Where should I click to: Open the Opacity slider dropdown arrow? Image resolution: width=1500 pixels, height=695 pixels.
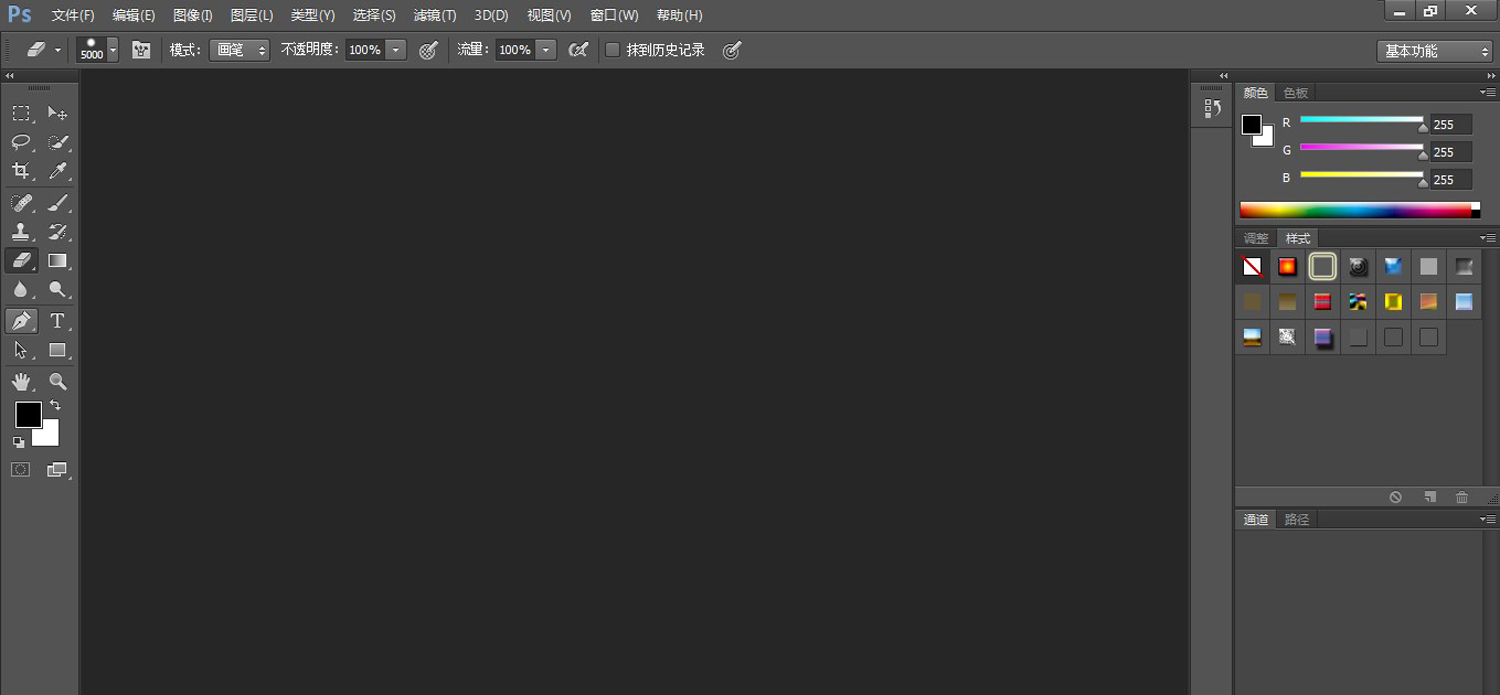tap(396, 50)
